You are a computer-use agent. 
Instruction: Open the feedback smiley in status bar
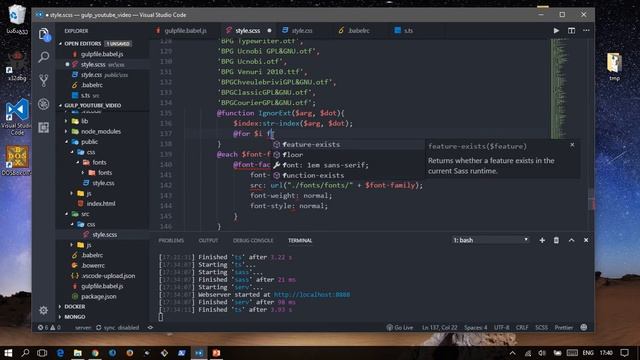584,327
